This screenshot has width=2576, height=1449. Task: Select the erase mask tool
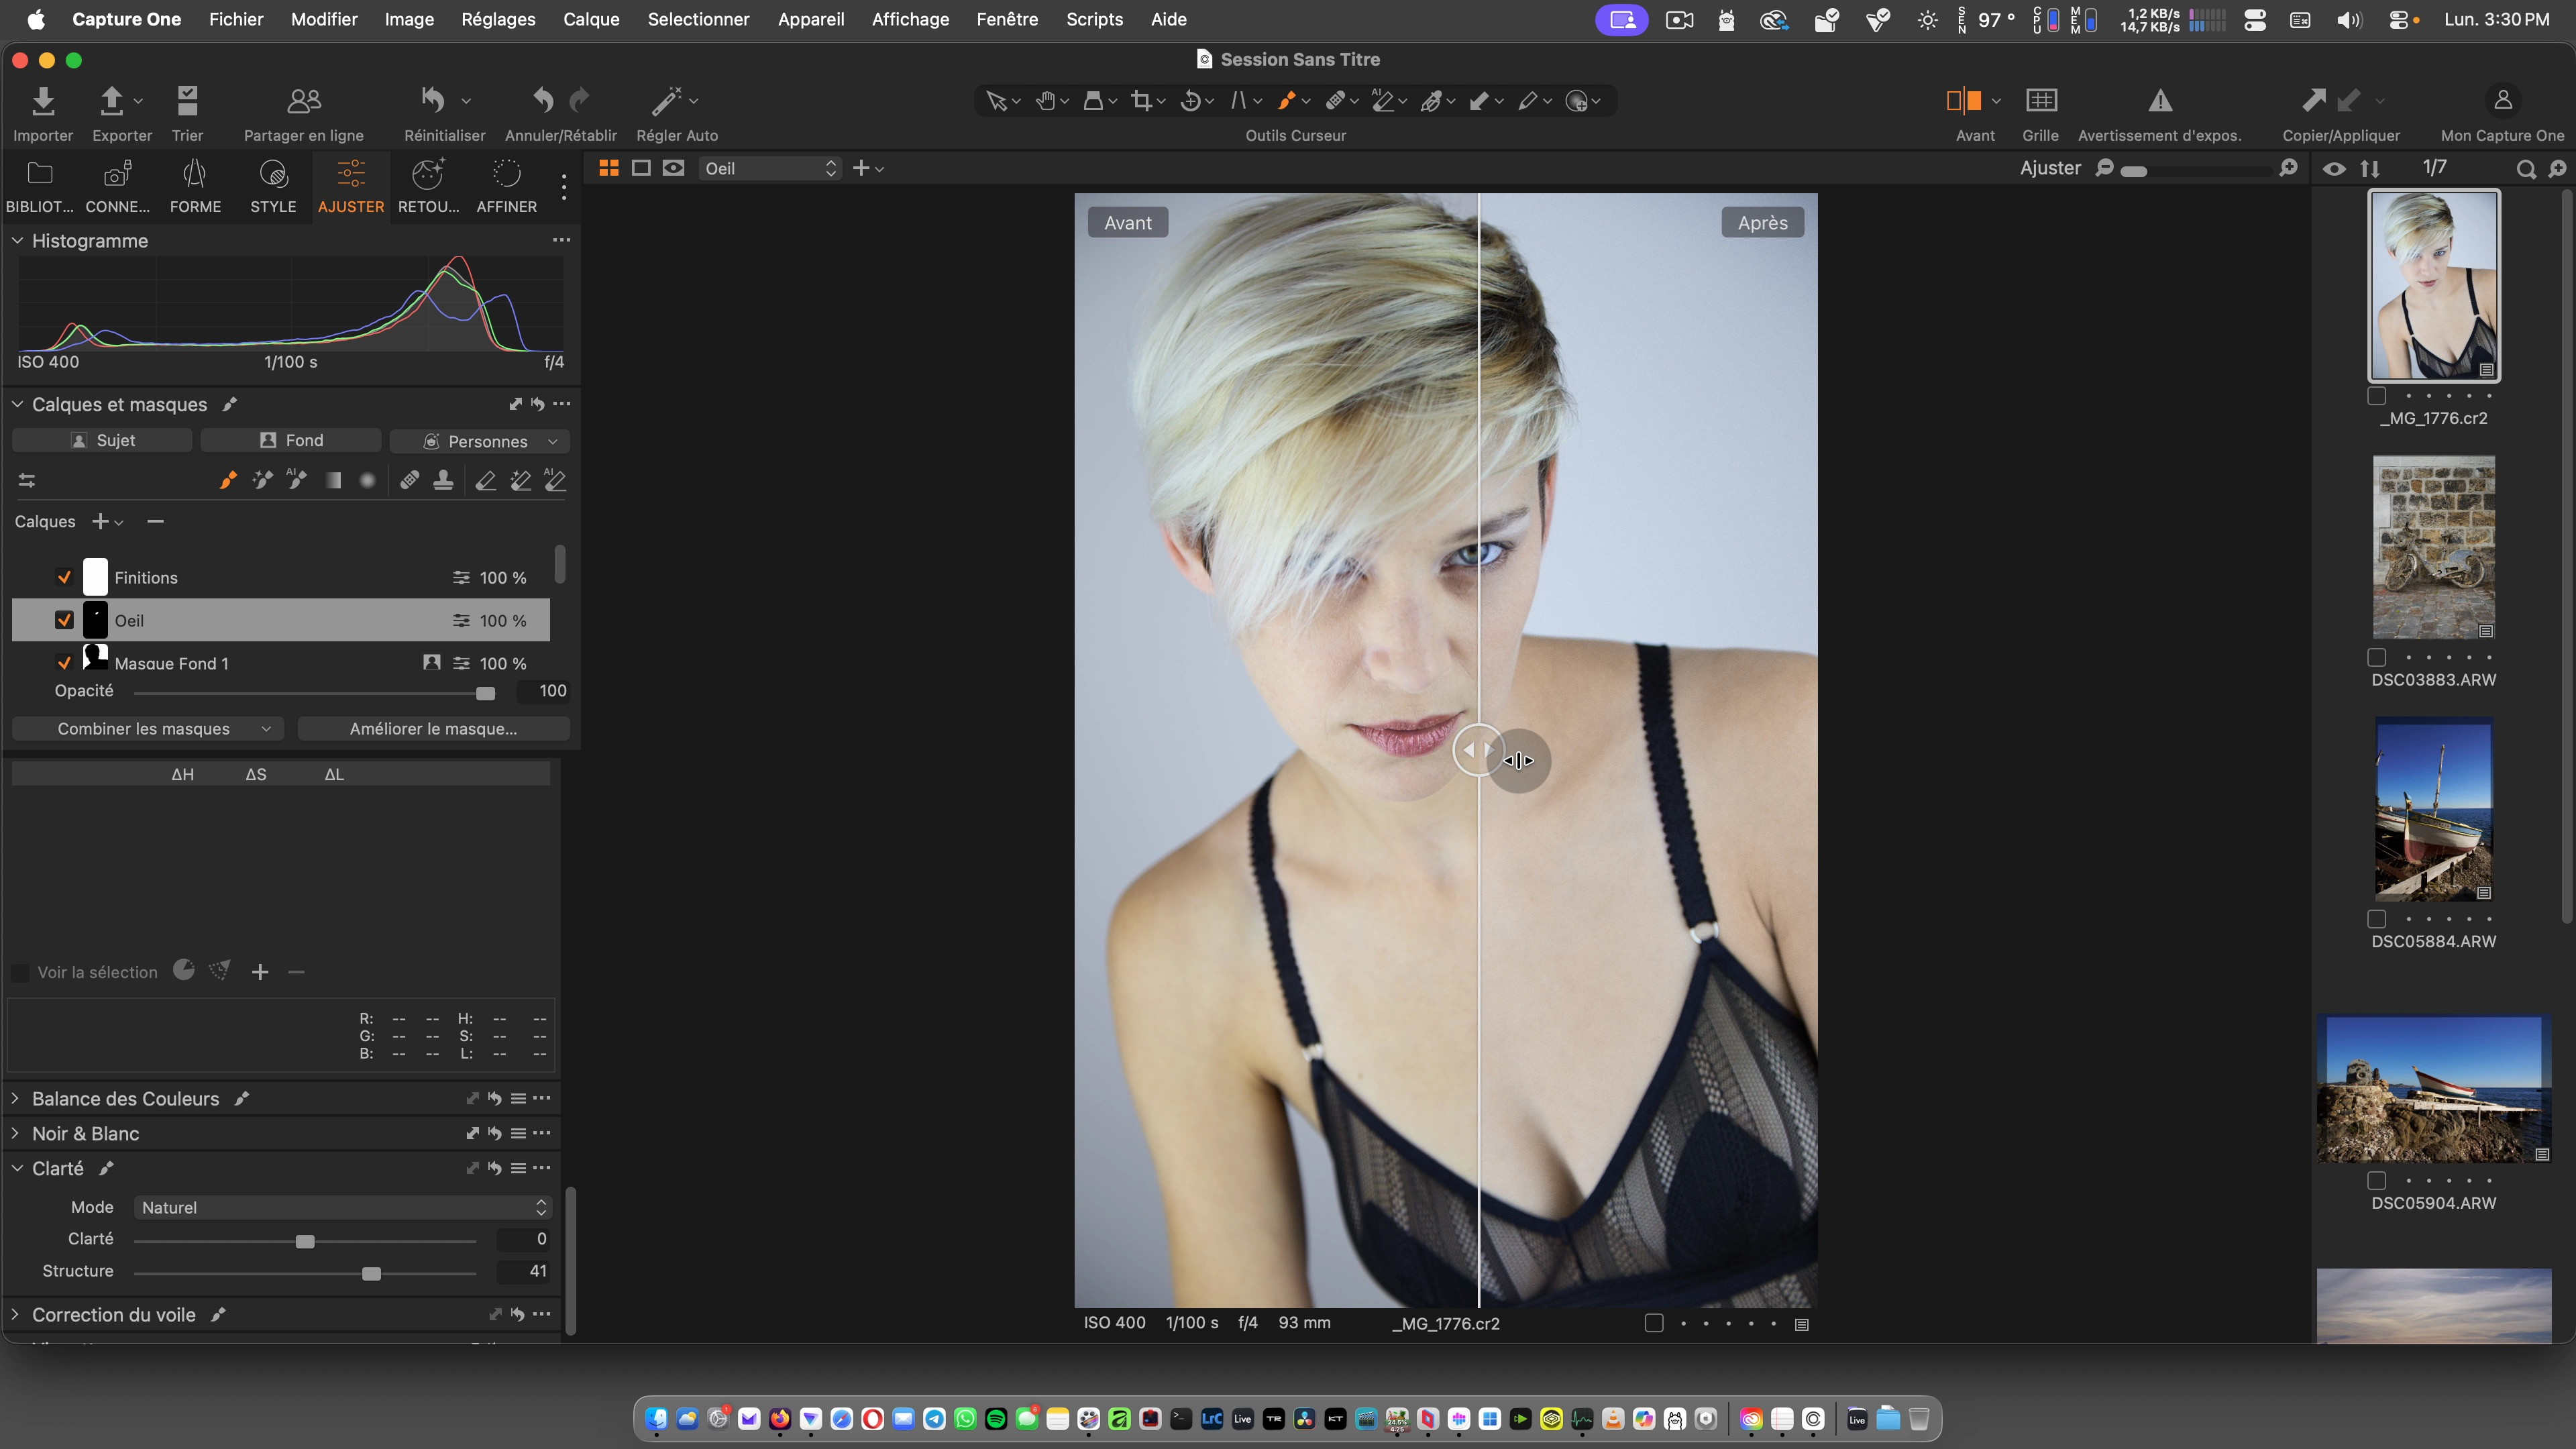485,481
